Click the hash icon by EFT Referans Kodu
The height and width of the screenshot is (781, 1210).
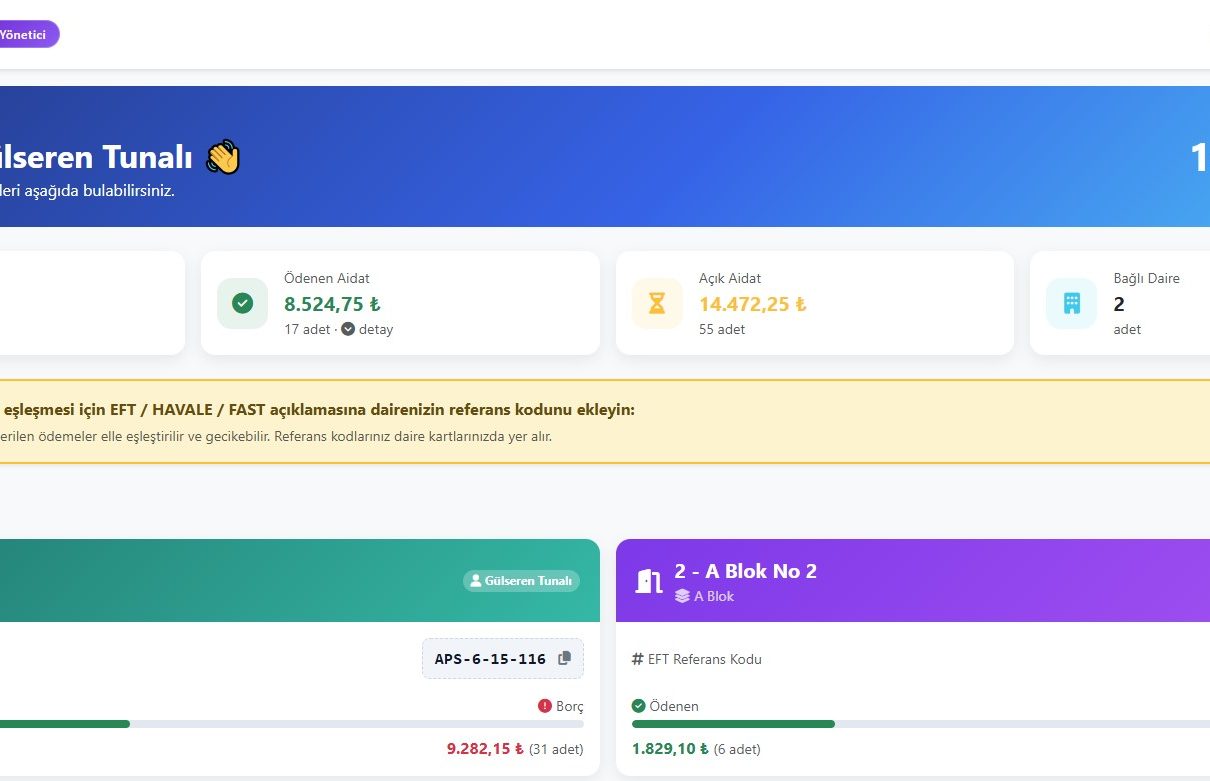click(637, 659)
